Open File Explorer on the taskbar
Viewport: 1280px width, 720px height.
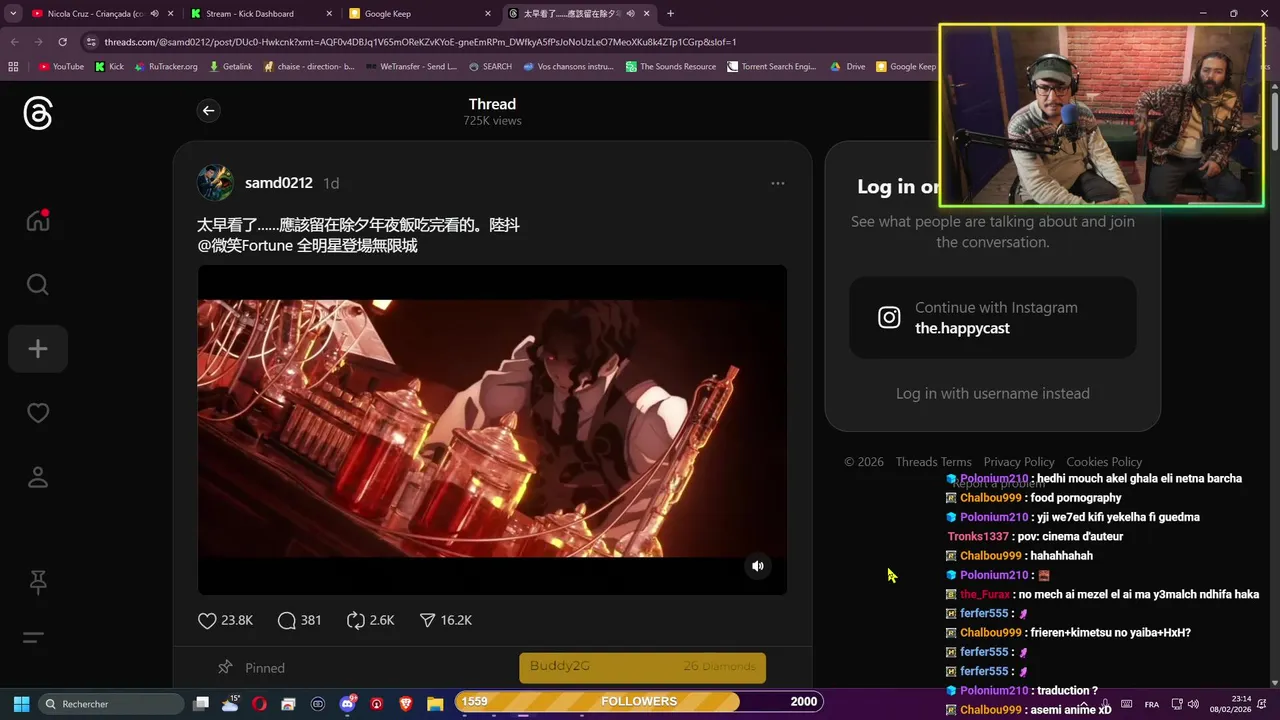pyautogui.click(x=435, y=703)
